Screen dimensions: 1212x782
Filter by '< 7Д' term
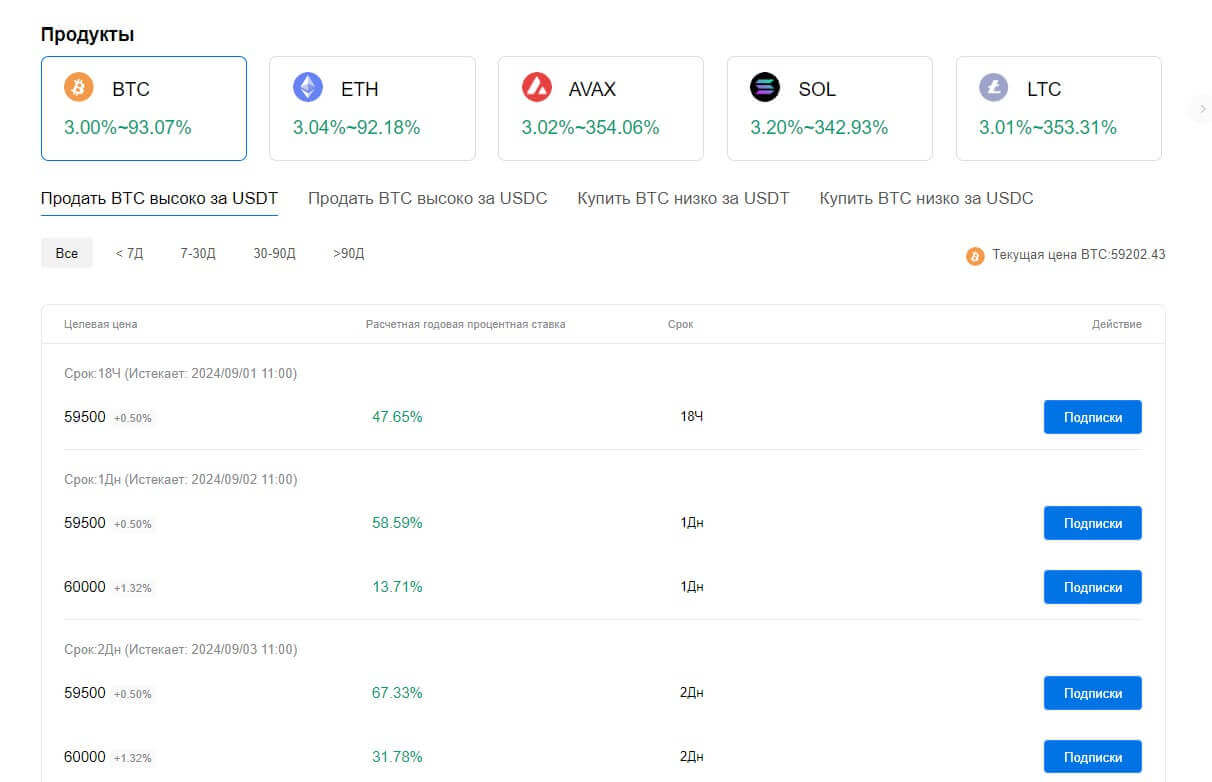(129, 253)
